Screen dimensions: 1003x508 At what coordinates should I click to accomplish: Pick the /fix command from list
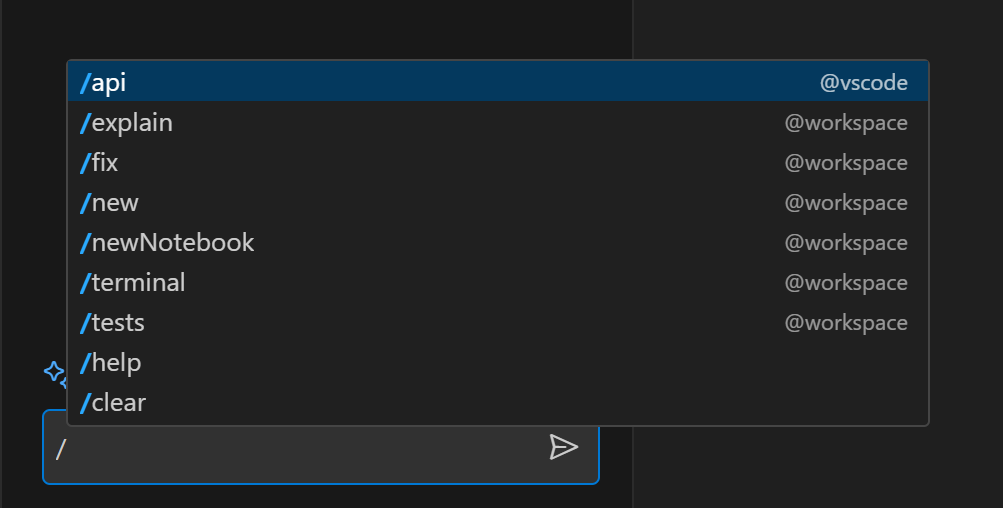tap(498, 163)
